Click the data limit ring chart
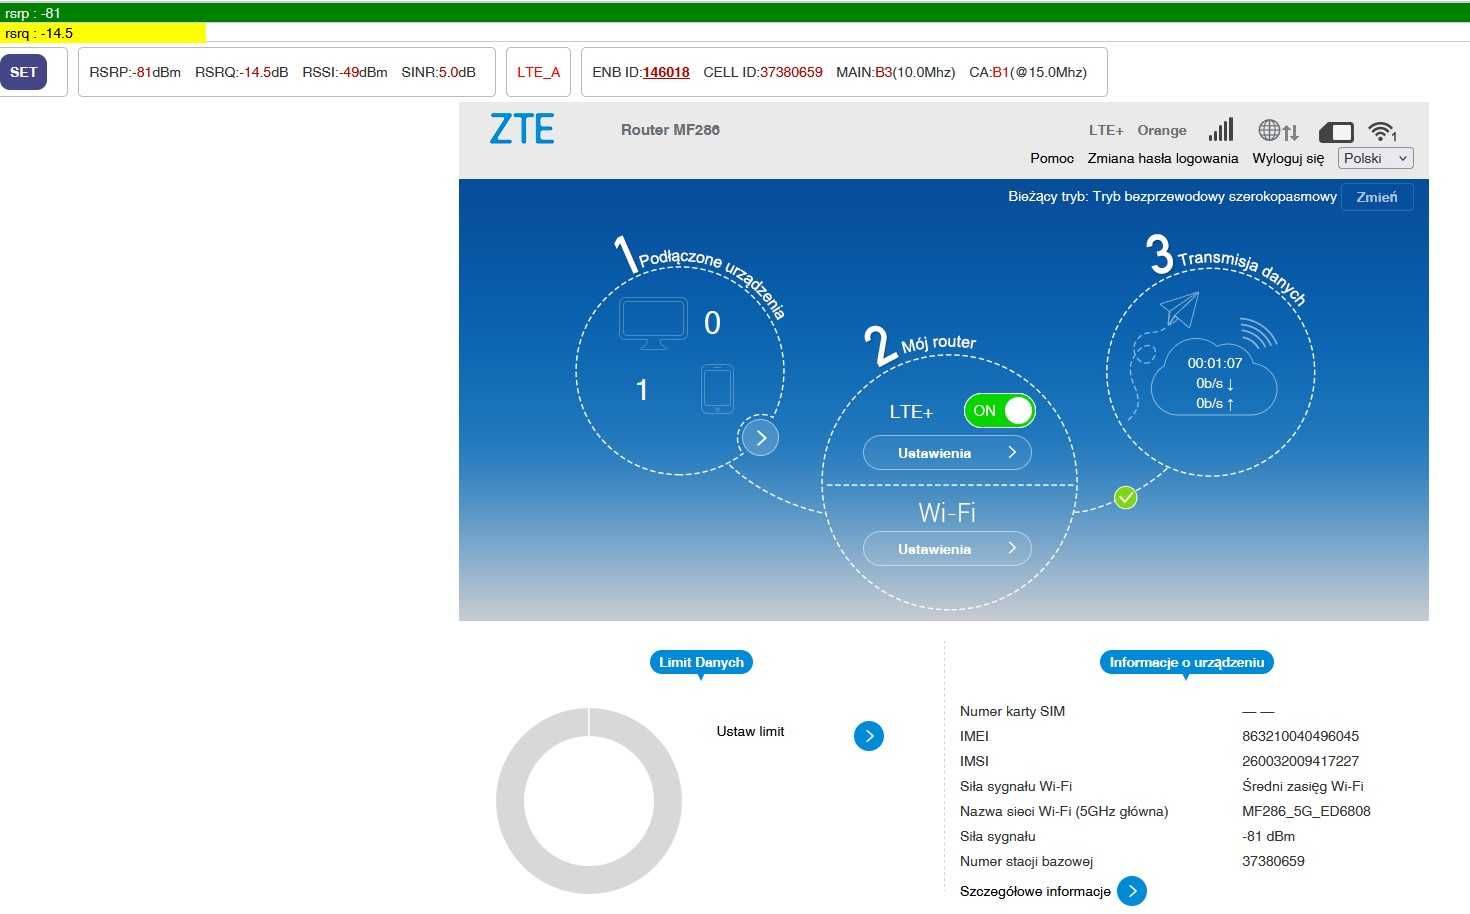The height and width of the screenshot is (914, 1470). tap(589, 800)
